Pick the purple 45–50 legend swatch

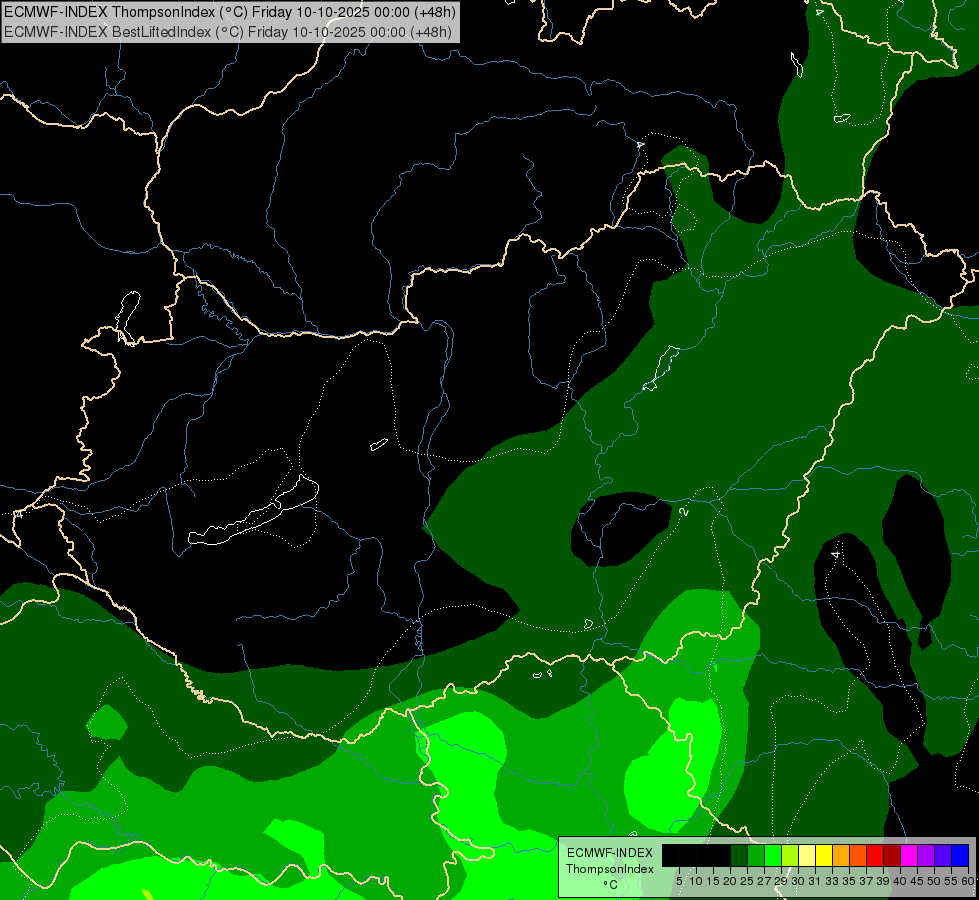point(926,855)
